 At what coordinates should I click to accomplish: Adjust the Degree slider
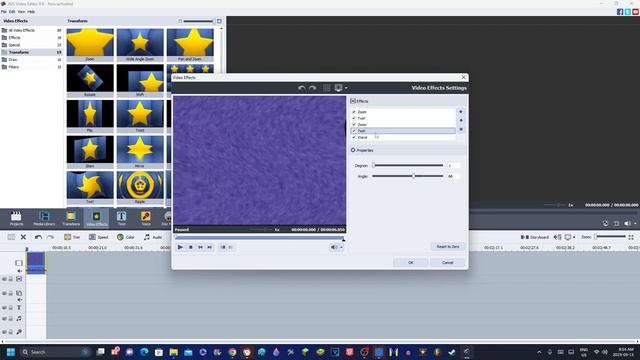click(408, 165)
